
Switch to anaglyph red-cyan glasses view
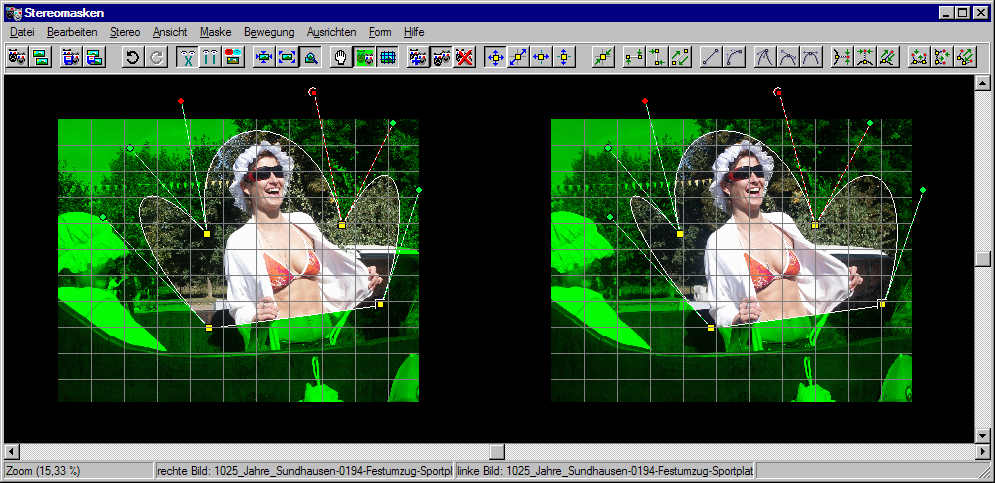(x=234, y=58)
